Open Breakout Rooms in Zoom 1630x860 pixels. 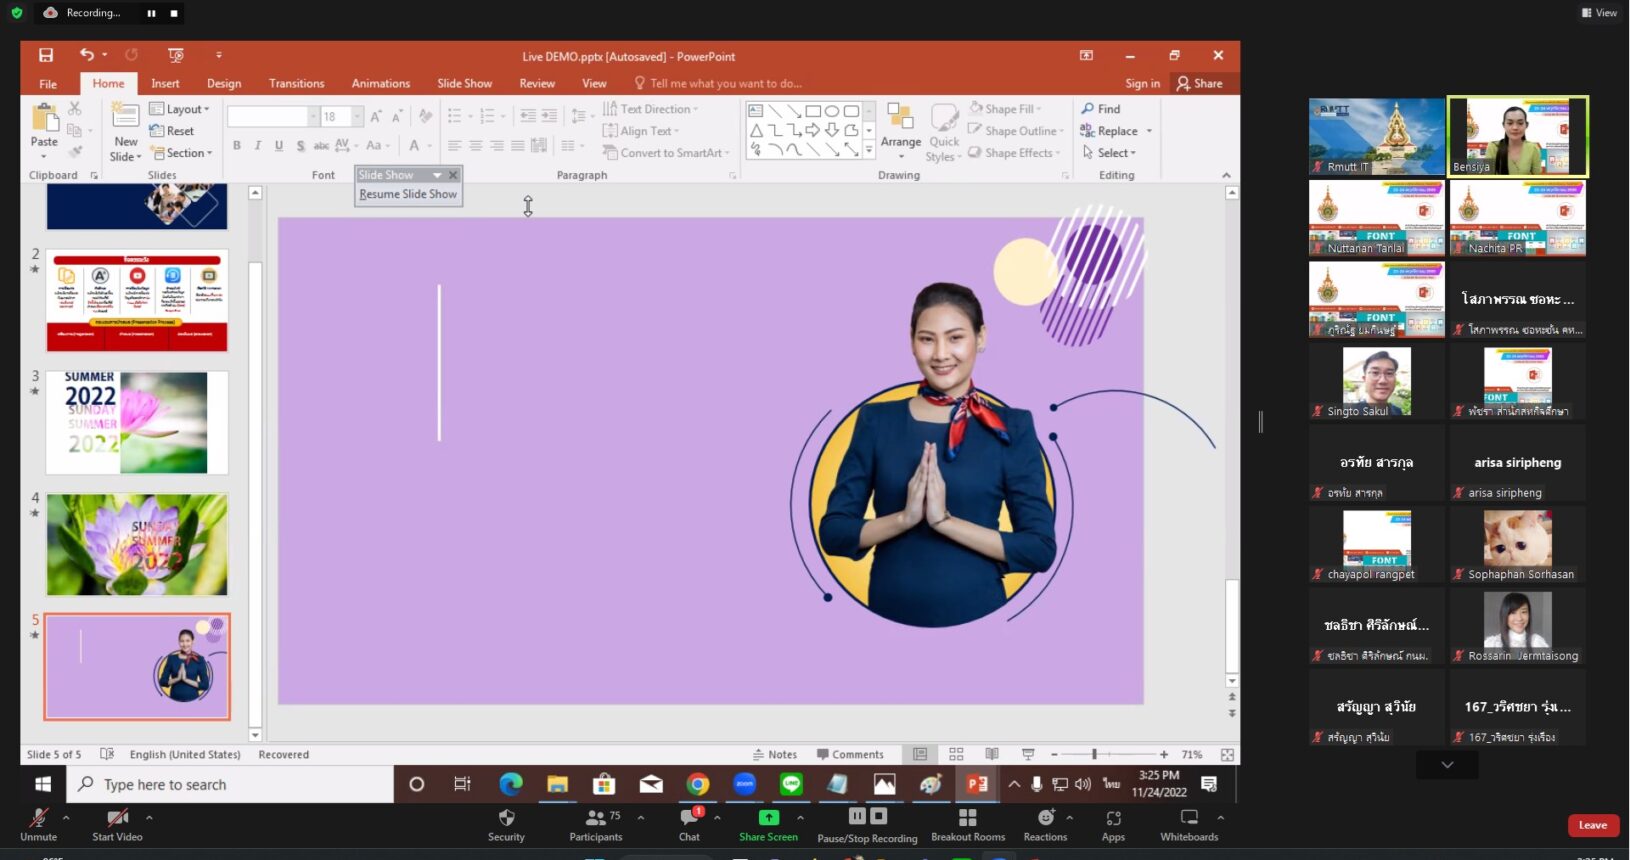(968, 825)
